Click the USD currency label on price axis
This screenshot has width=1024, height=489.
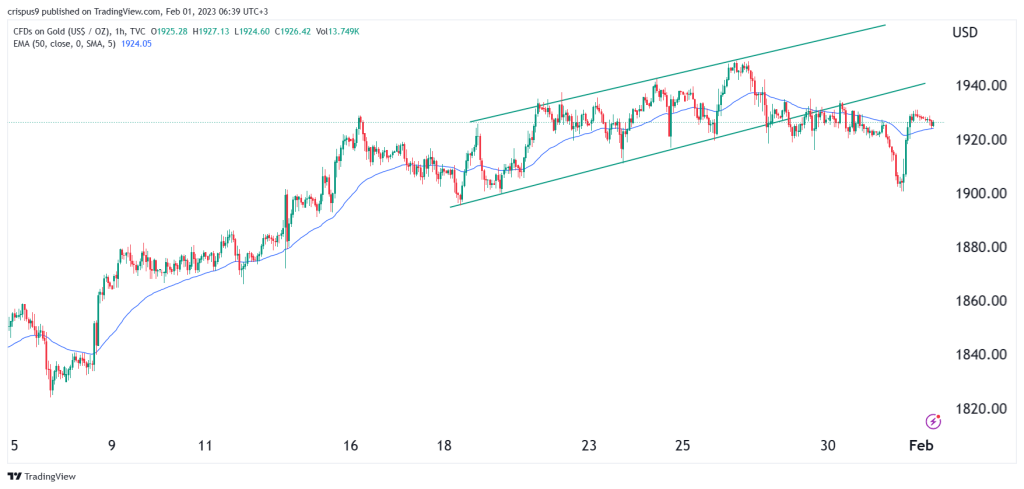click(x=965, y=33)
